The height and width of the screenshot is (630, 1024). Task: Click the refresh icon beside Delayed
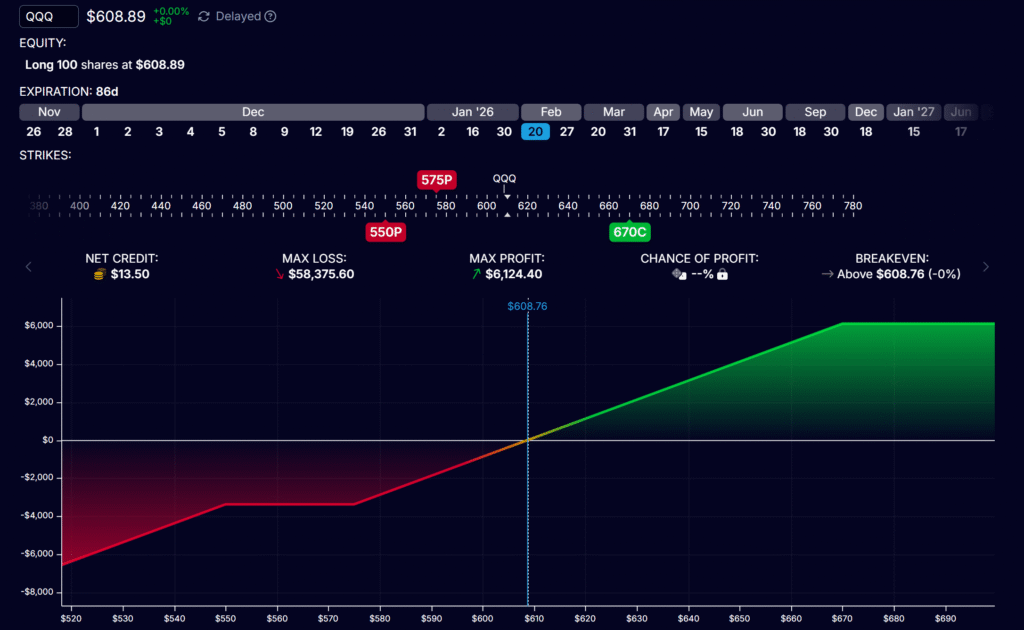204,17
